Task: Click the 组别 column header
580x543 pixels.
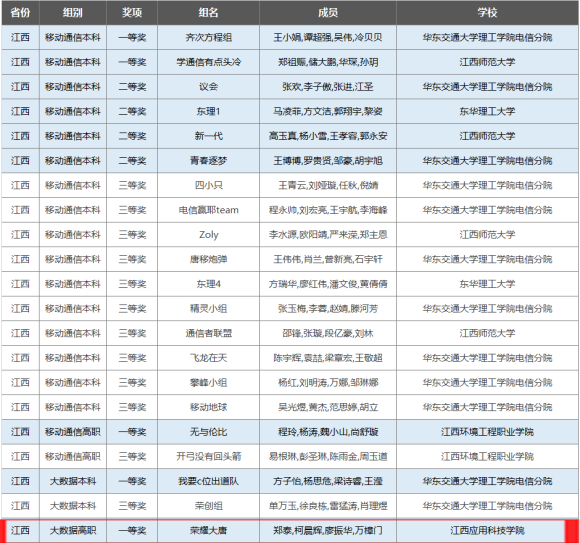Action: pos(73,13)
